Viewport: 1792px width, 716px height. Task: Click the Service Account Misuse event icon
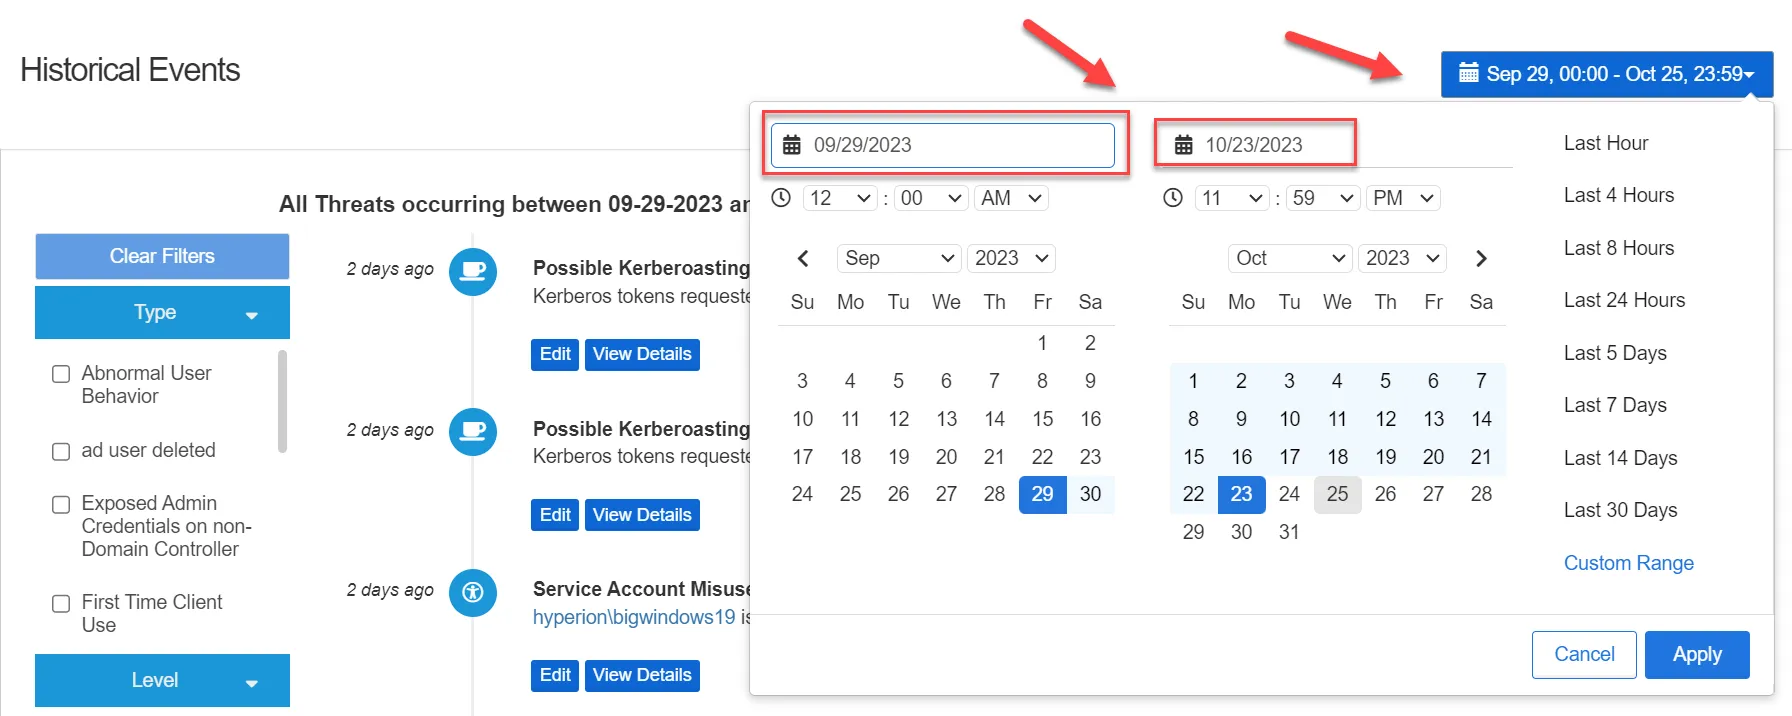[473, 592]
